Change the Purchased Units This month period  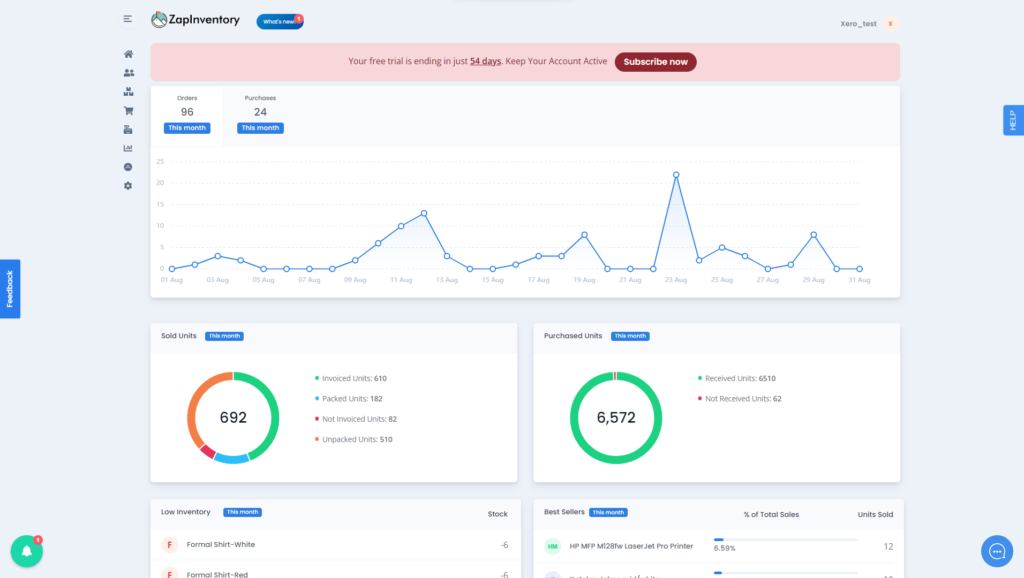pos(630,336)
